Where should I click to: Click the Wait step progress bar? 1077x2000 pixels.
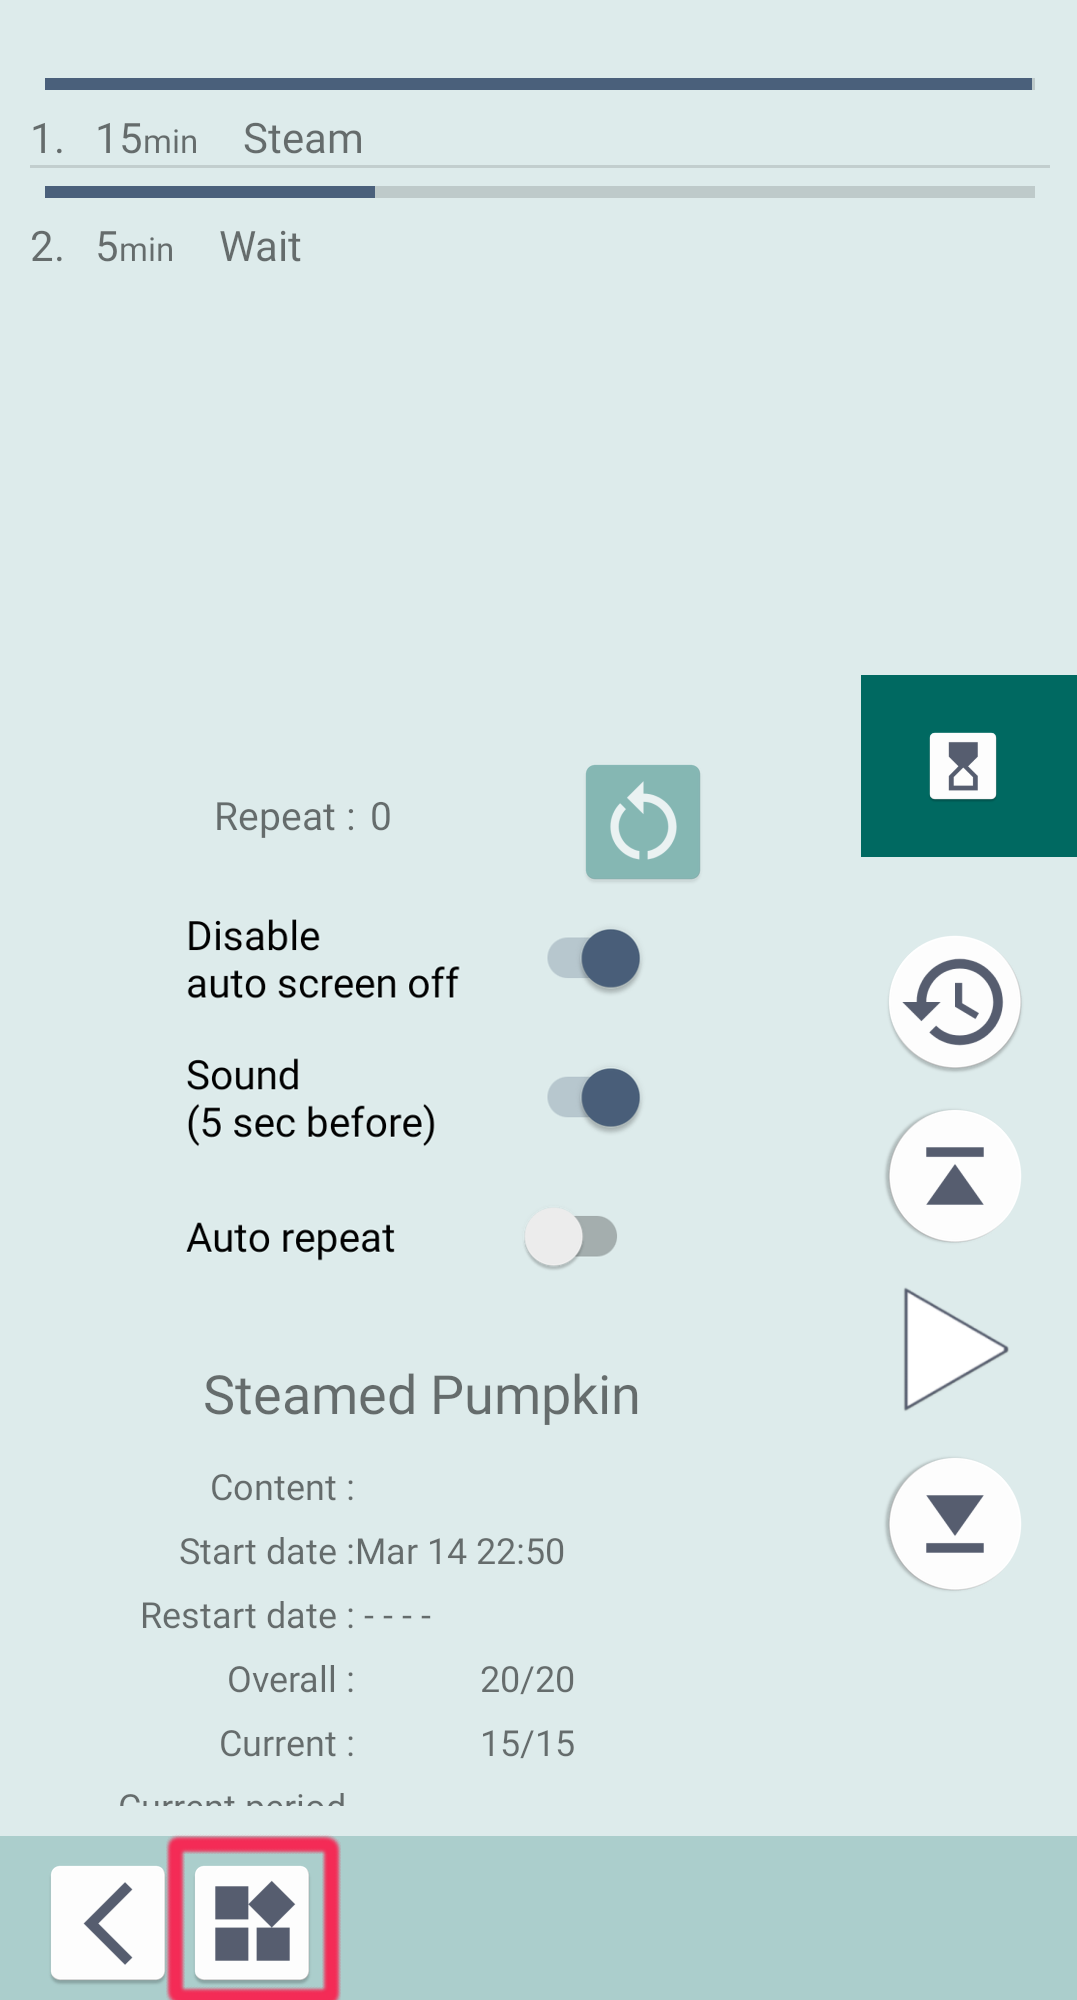pos(538,192)
